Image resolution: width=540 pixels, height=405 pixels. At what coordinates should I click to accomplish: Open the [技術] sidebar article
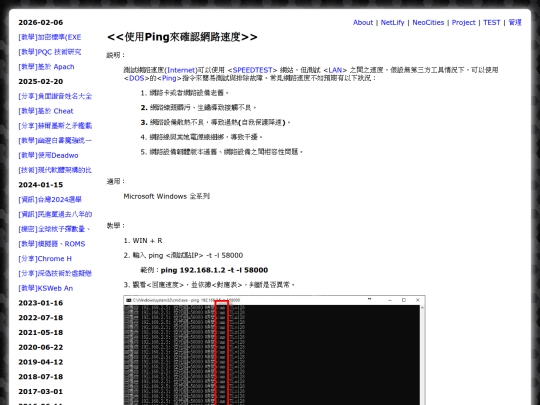(55, 170)
